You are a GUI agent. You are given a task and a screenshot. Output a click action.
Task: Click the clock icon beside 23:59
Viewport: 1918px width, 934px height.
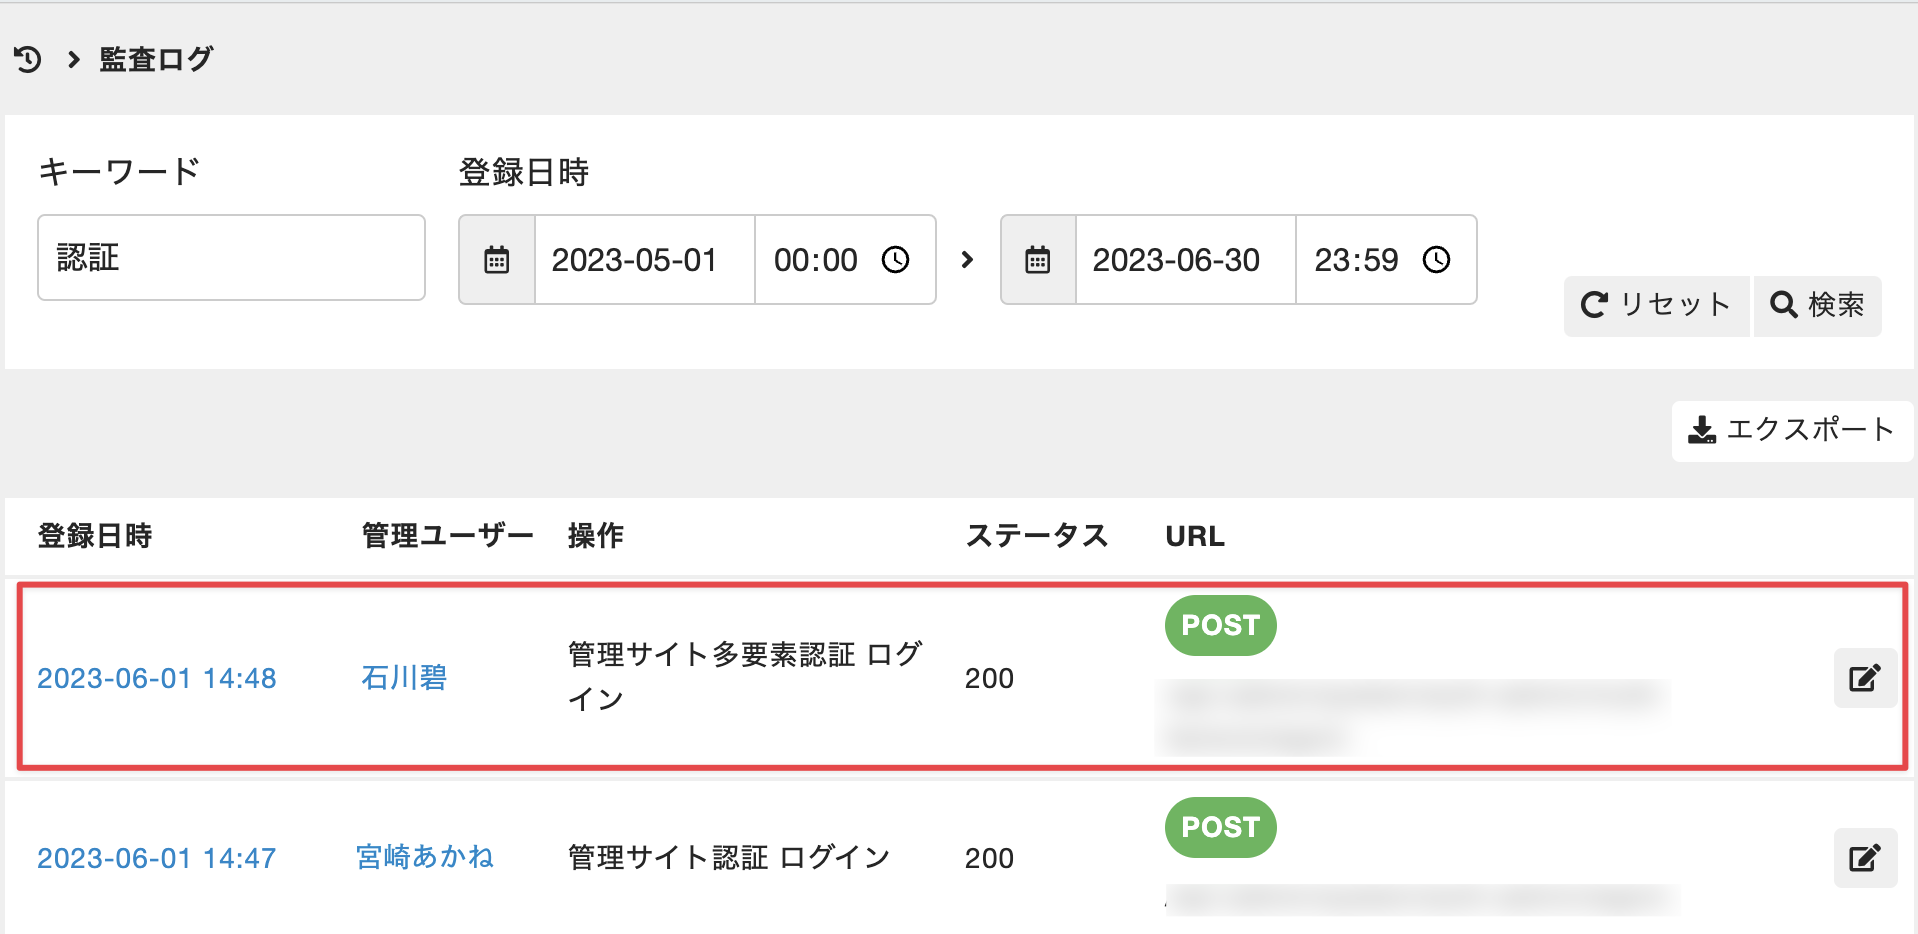coord(1436,260)
